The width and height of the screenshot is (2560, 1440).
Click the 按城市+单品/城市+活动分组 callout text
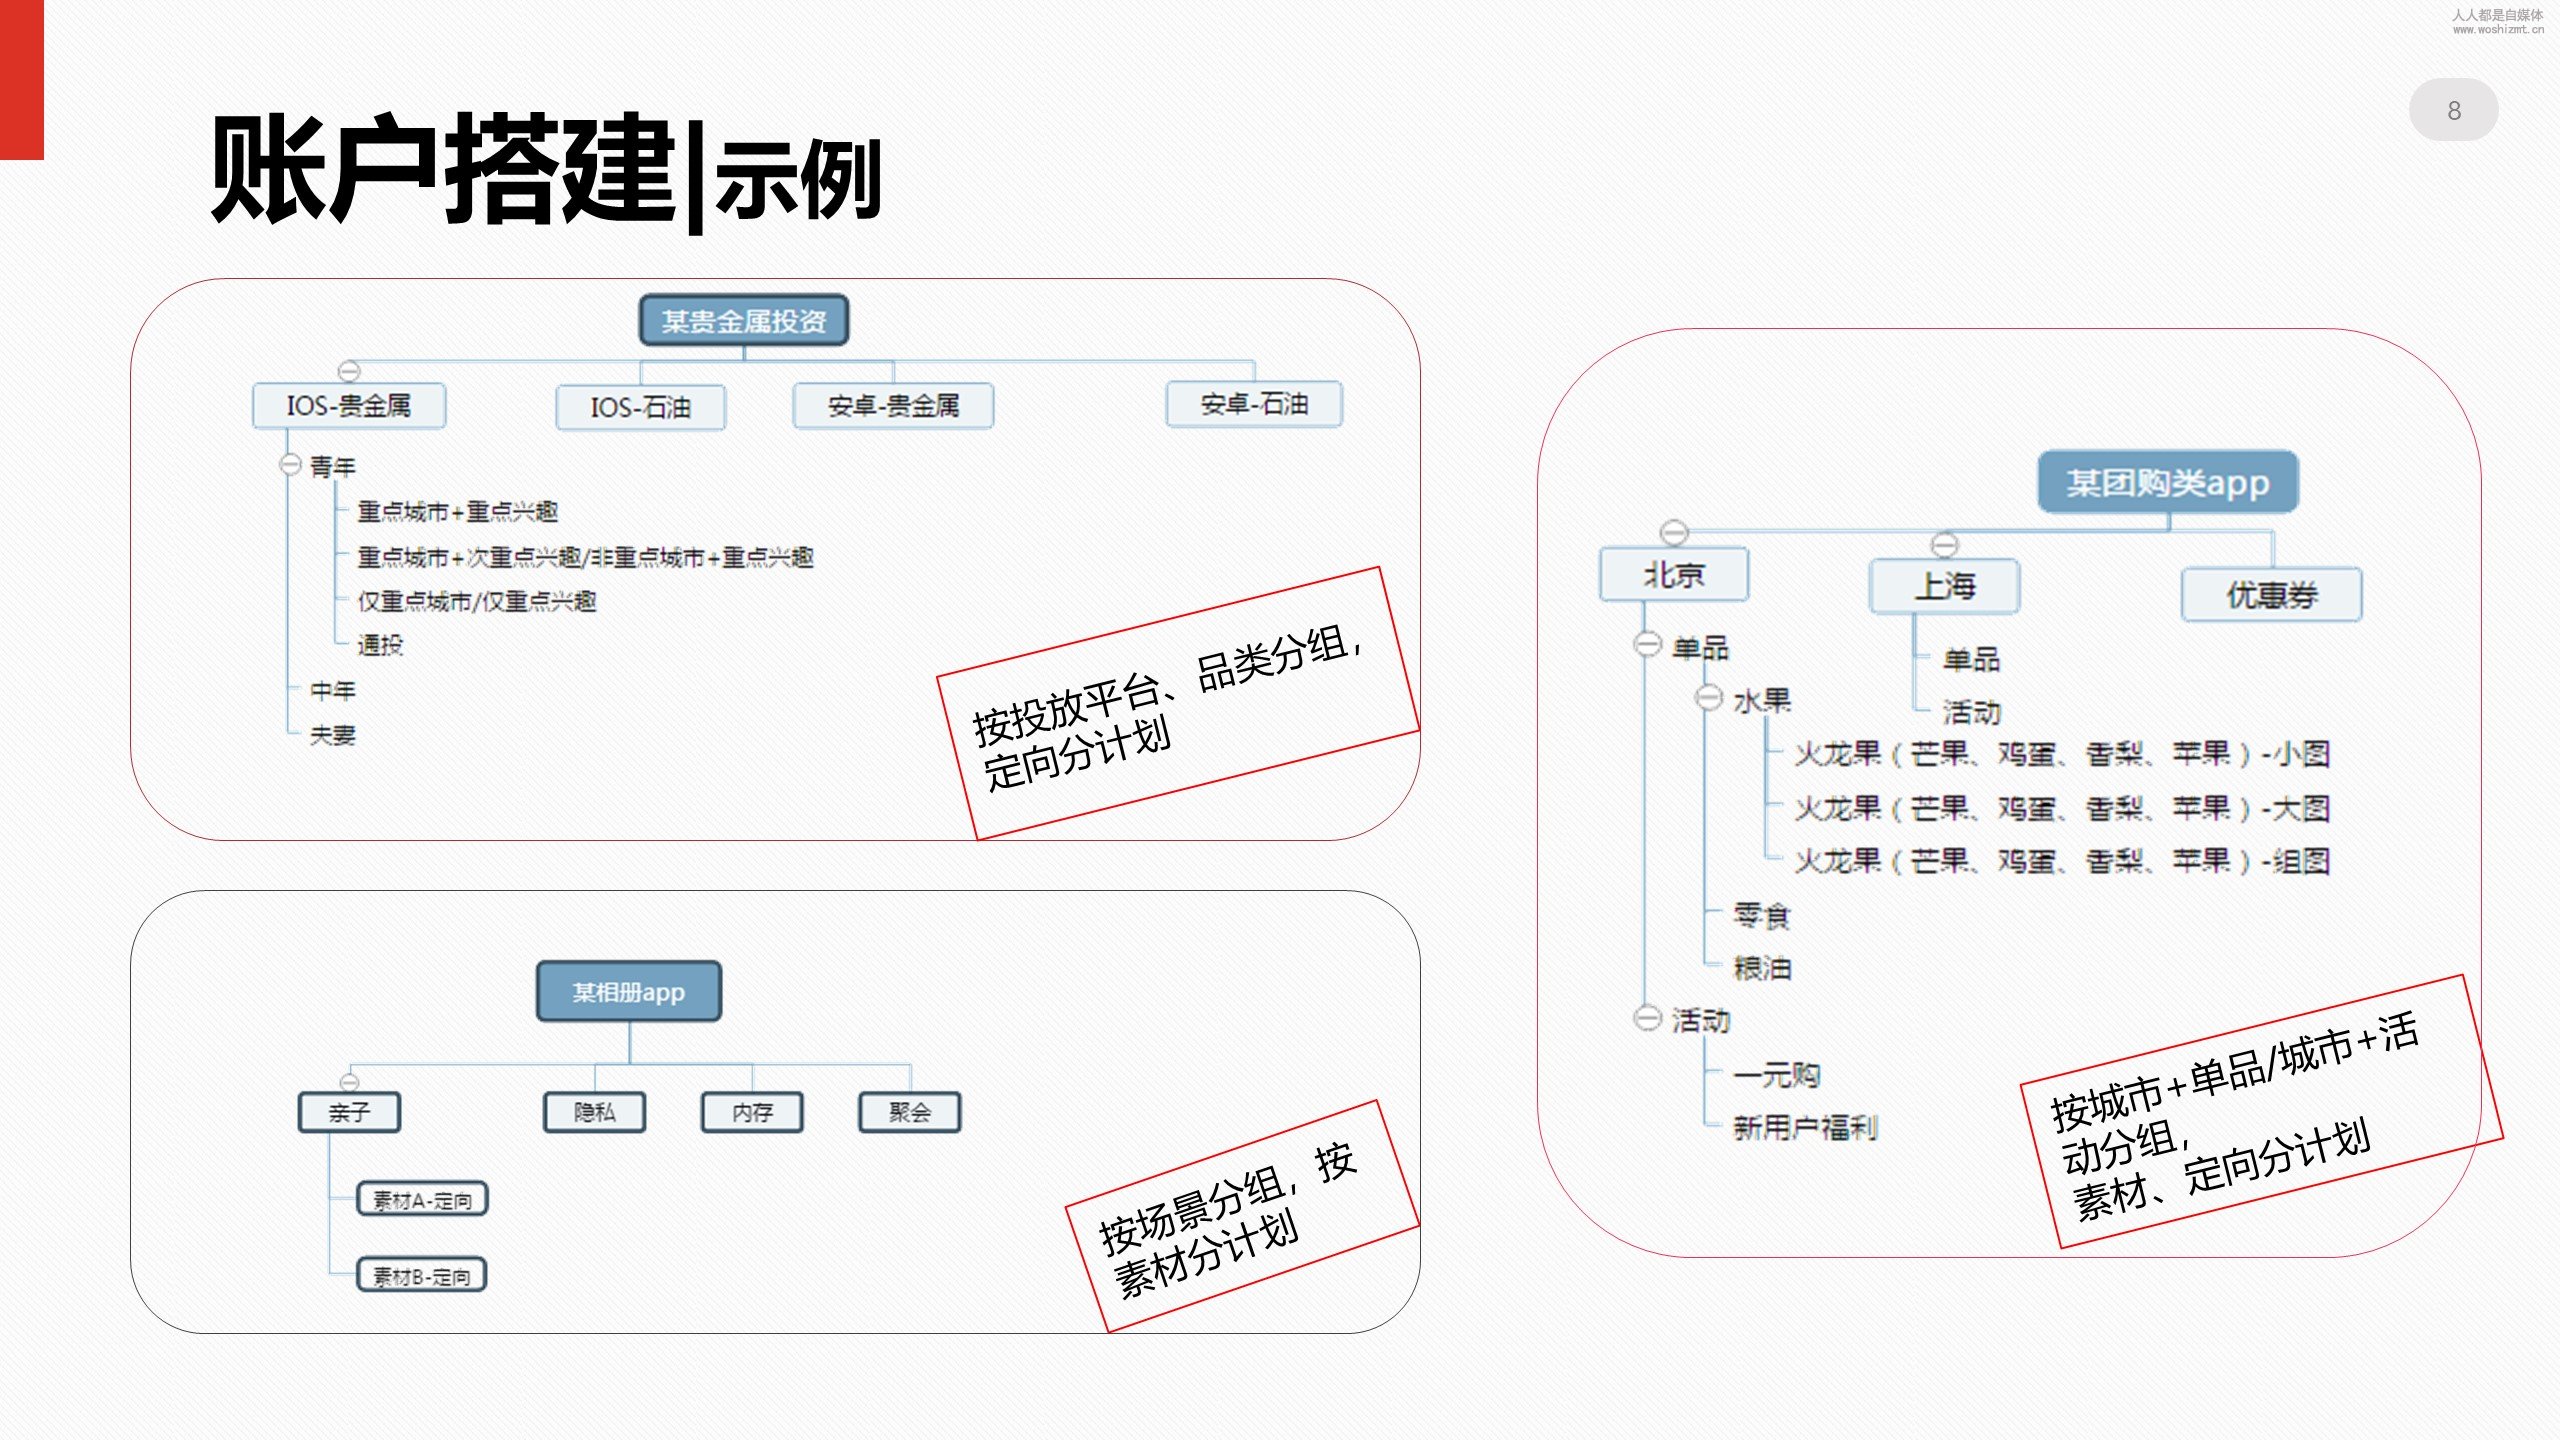[2236, 1115]
